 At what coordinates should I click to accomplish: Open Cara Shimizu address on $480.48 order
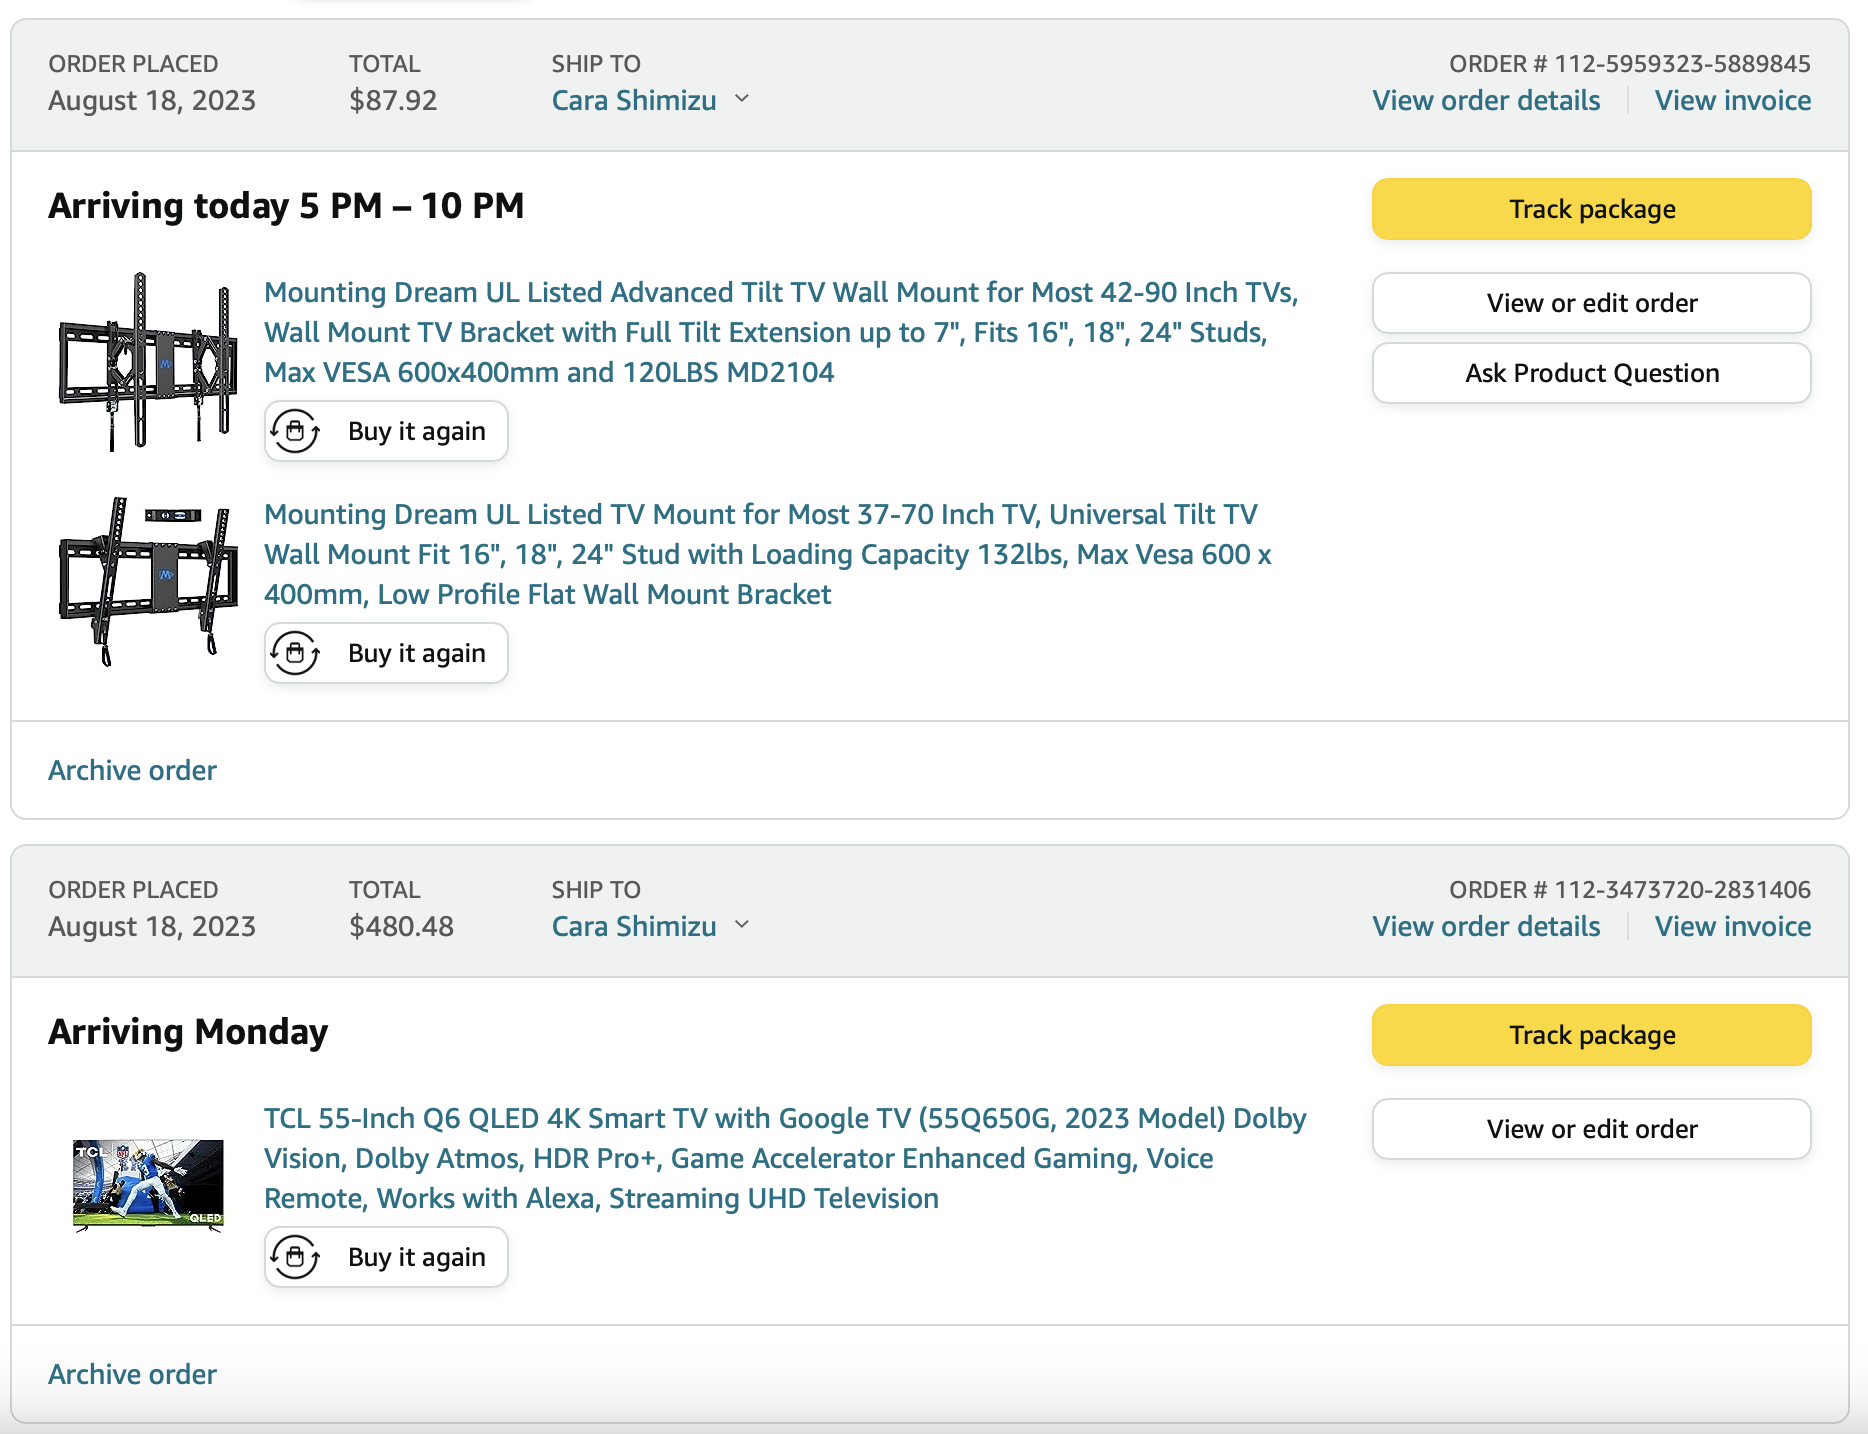tap(634, 926)
